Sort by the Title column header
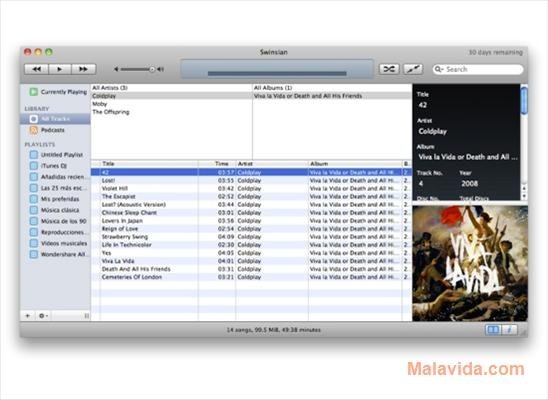 [x=149, y=163]
